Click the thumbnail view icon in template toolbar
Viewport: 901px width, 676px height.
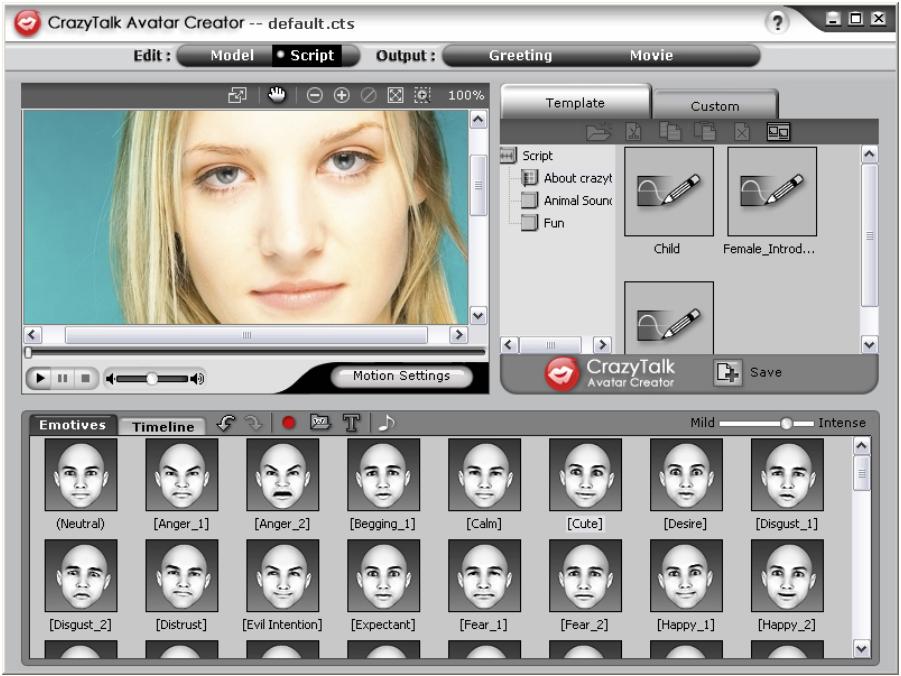coord(779,132)
